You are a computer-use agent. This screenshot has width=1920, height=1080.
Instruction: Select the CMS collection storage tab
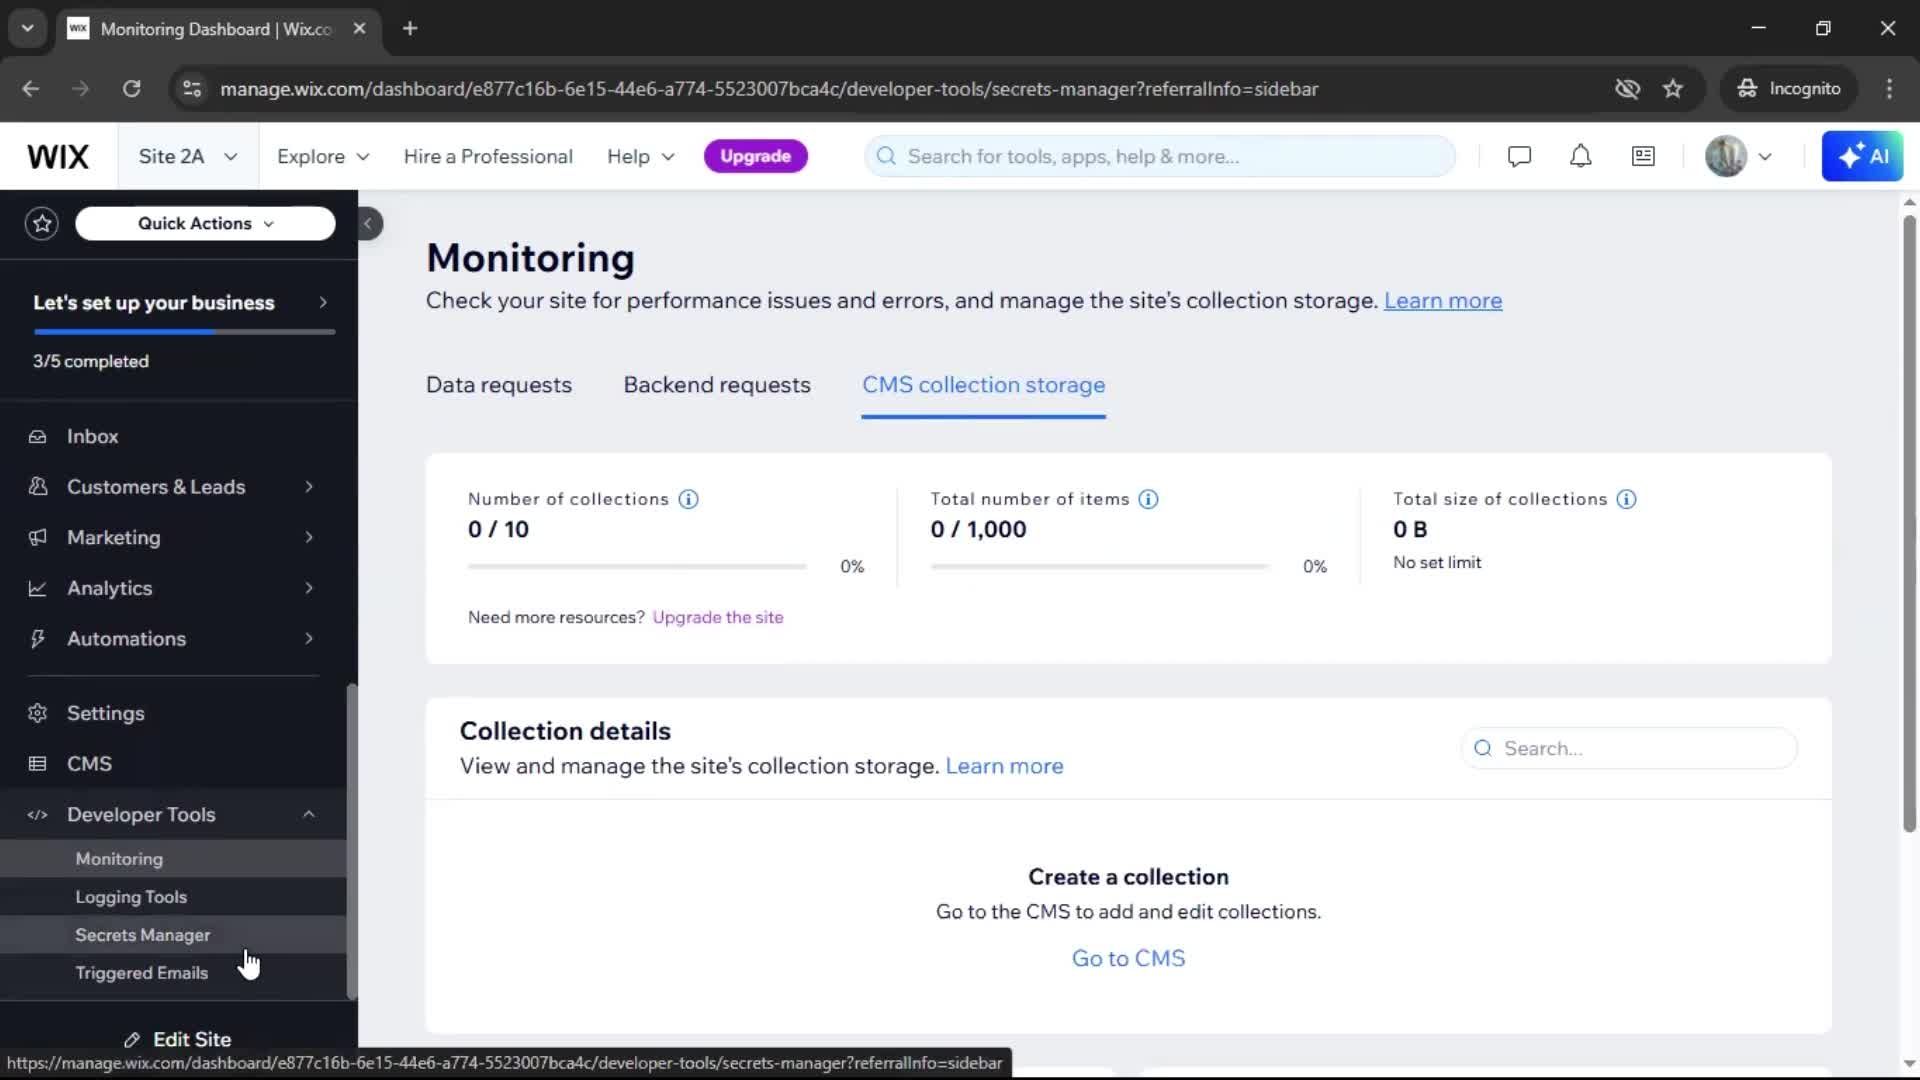coord(983,386)
